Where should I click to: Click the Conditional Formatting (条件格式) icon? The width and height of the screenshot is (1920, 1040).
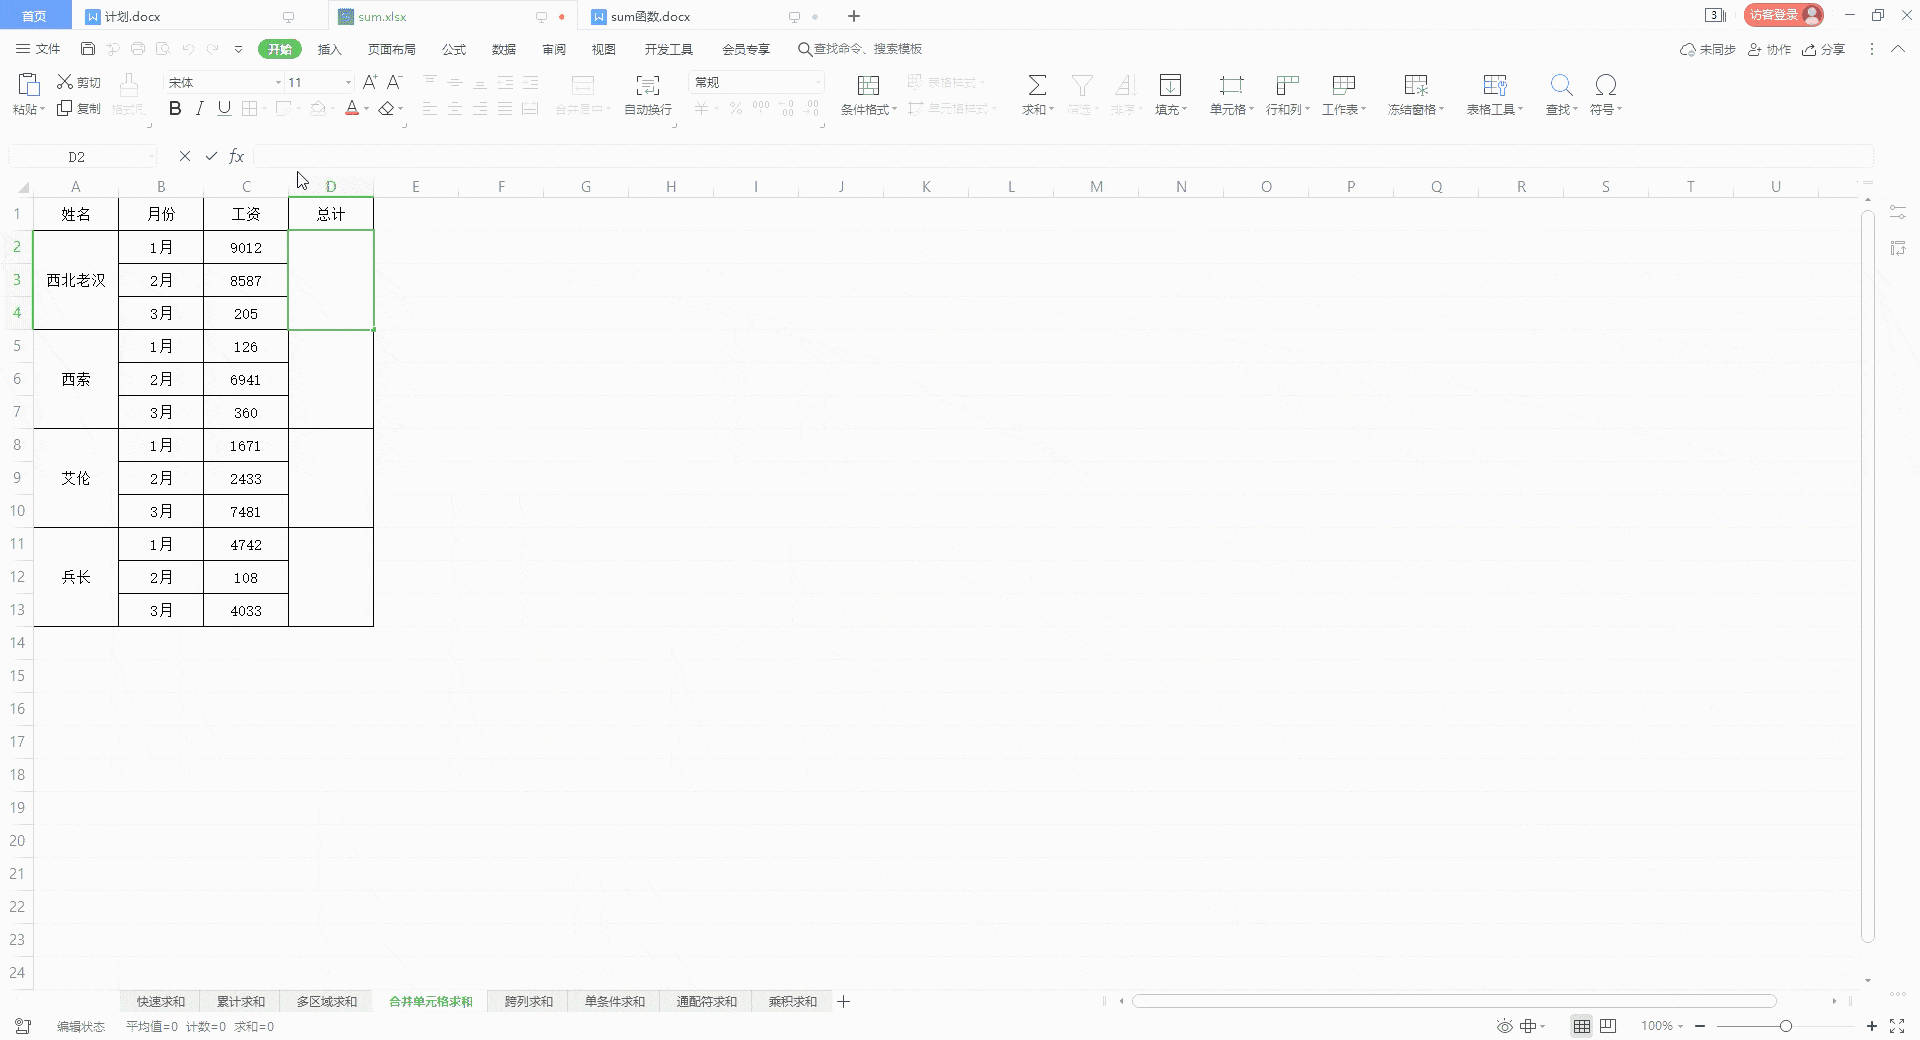coord(868,85)
